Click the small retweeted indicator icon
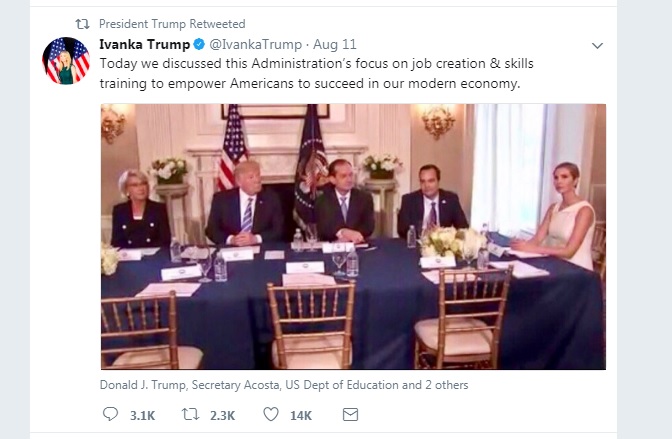672x439 pixels. coord(82,24)
